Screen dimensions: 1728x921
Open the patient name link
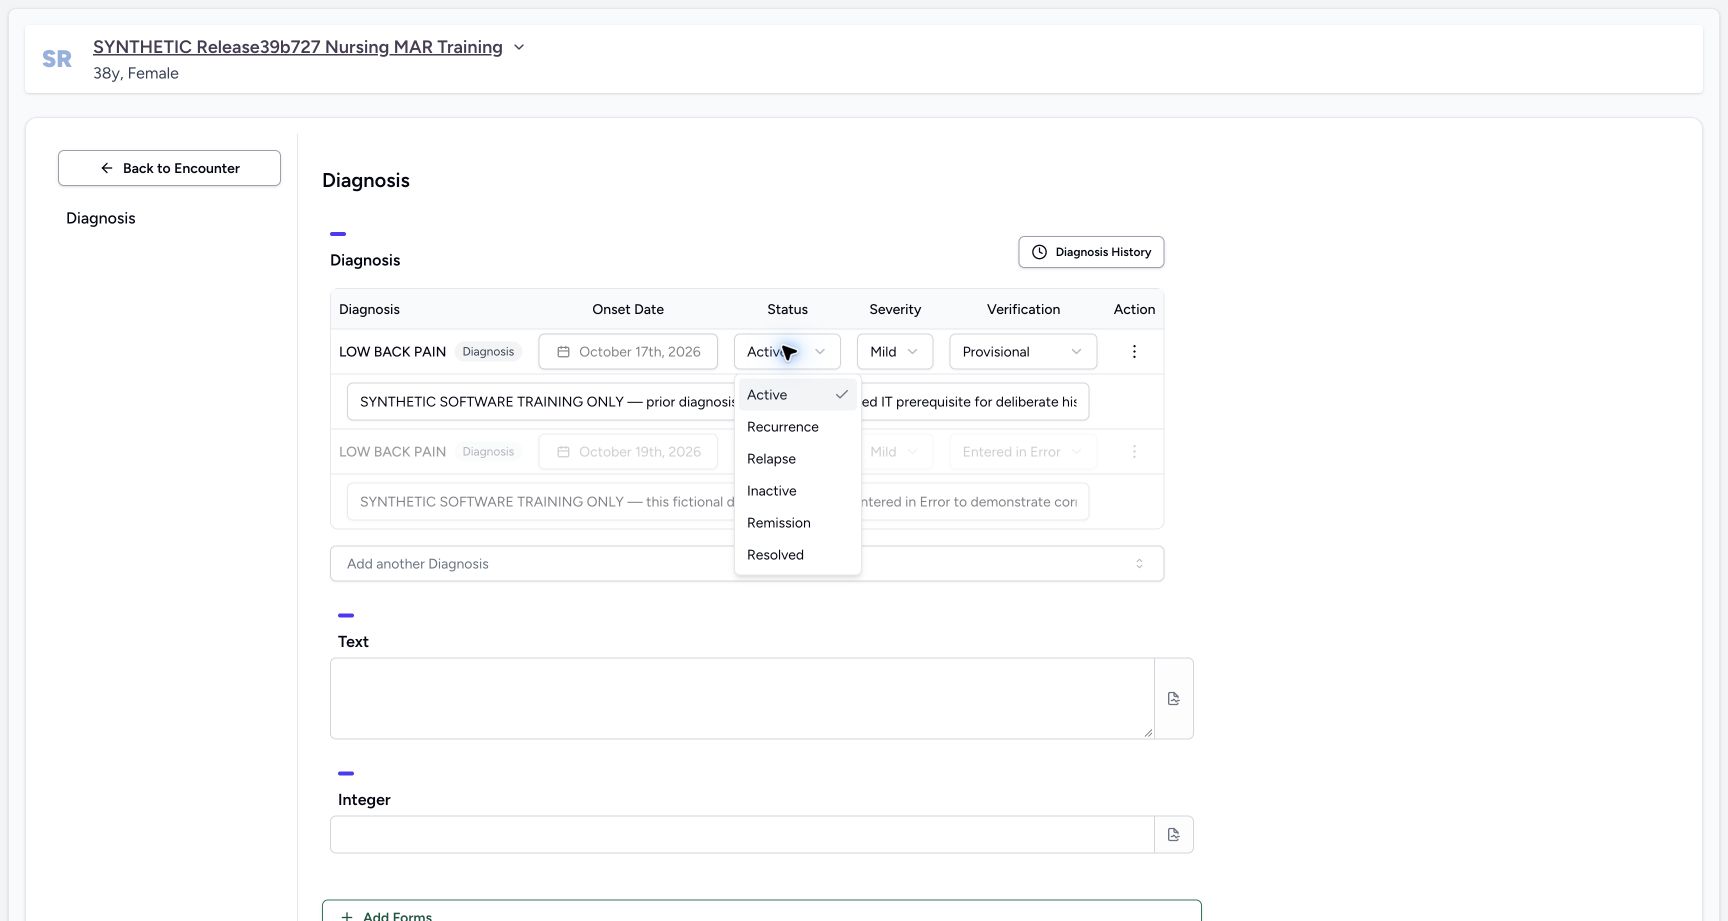click(x=298, y=47)
